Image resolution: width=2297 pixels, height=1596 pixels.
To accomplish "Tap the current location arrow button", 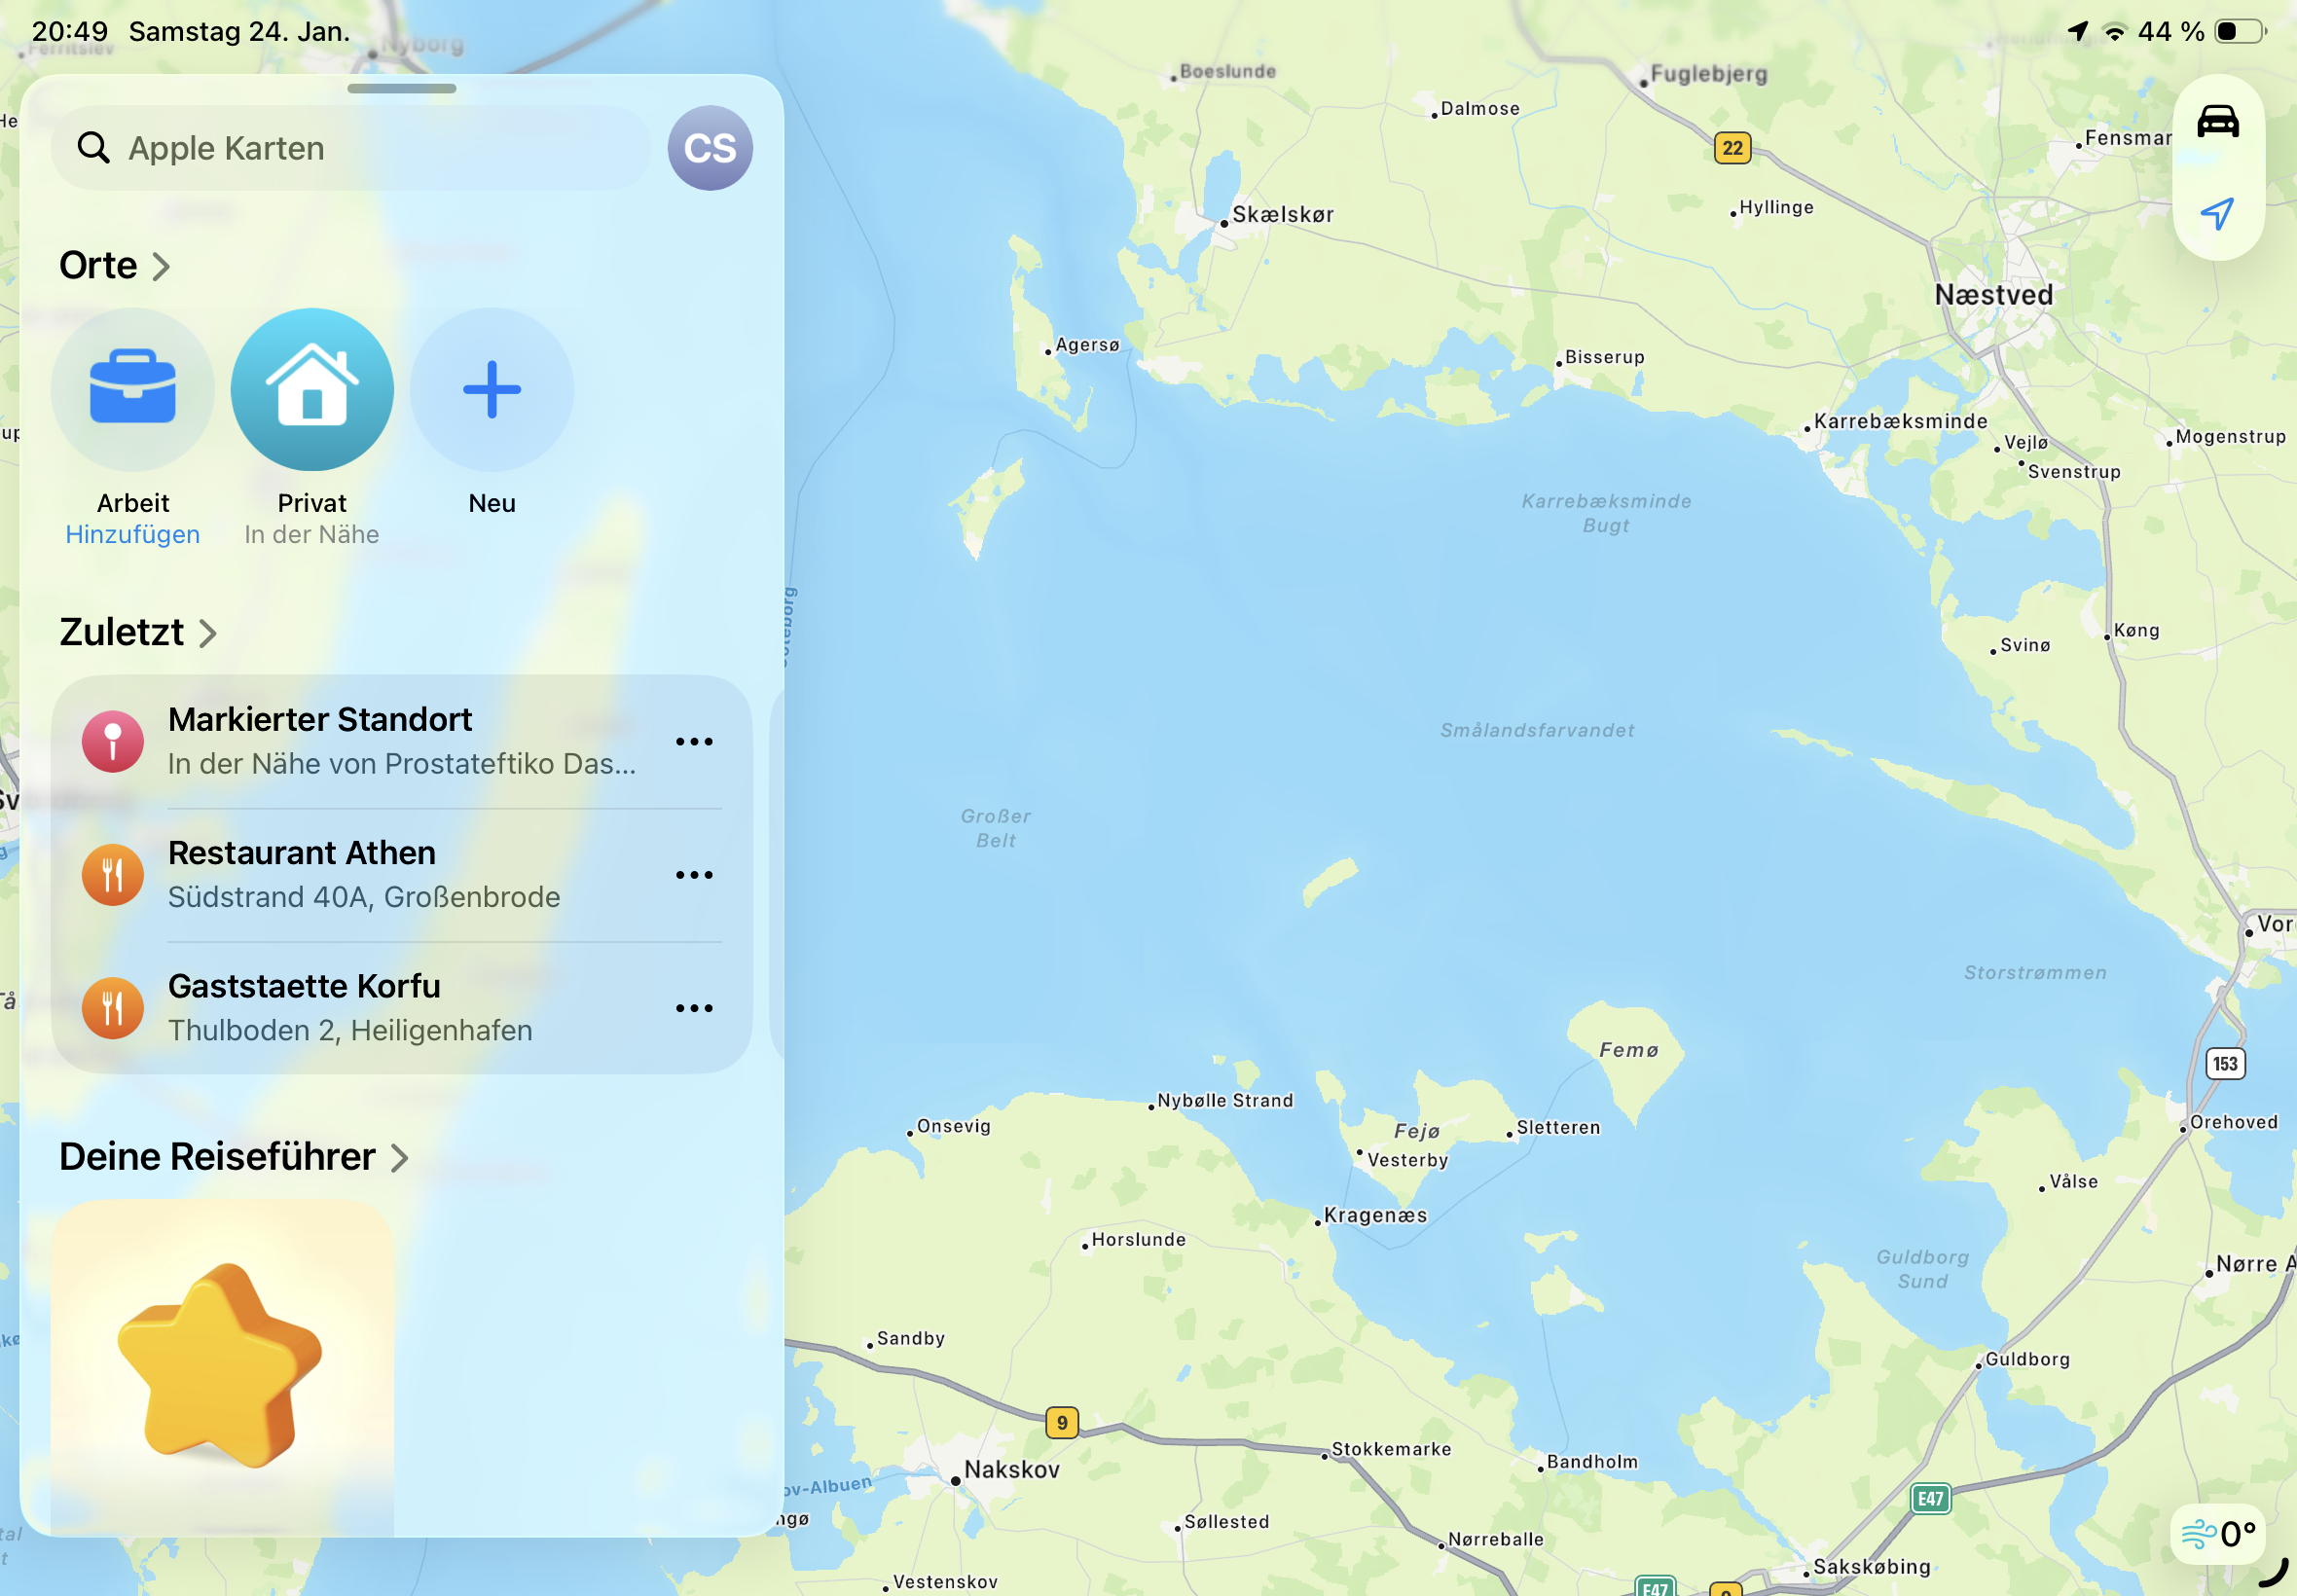I will [2217, 213].
